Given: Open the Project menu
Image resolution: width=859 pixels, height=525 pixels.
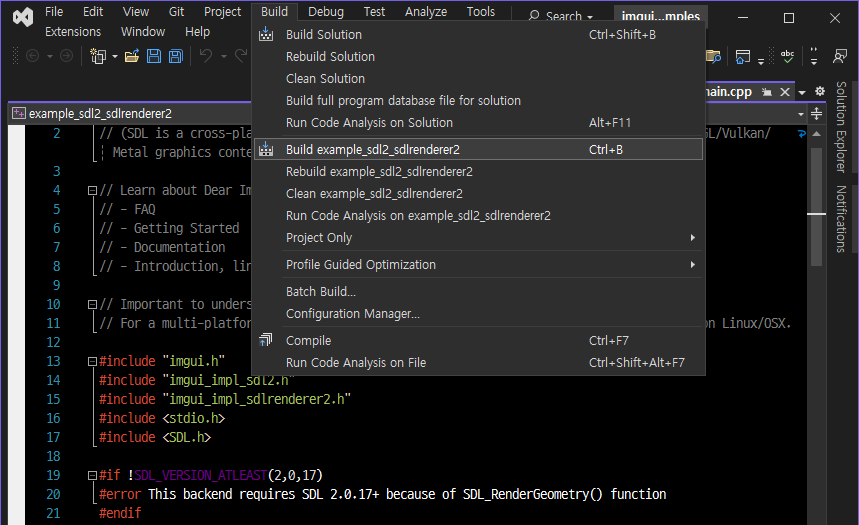Looking at the screenshot, I should coord(222,12).
